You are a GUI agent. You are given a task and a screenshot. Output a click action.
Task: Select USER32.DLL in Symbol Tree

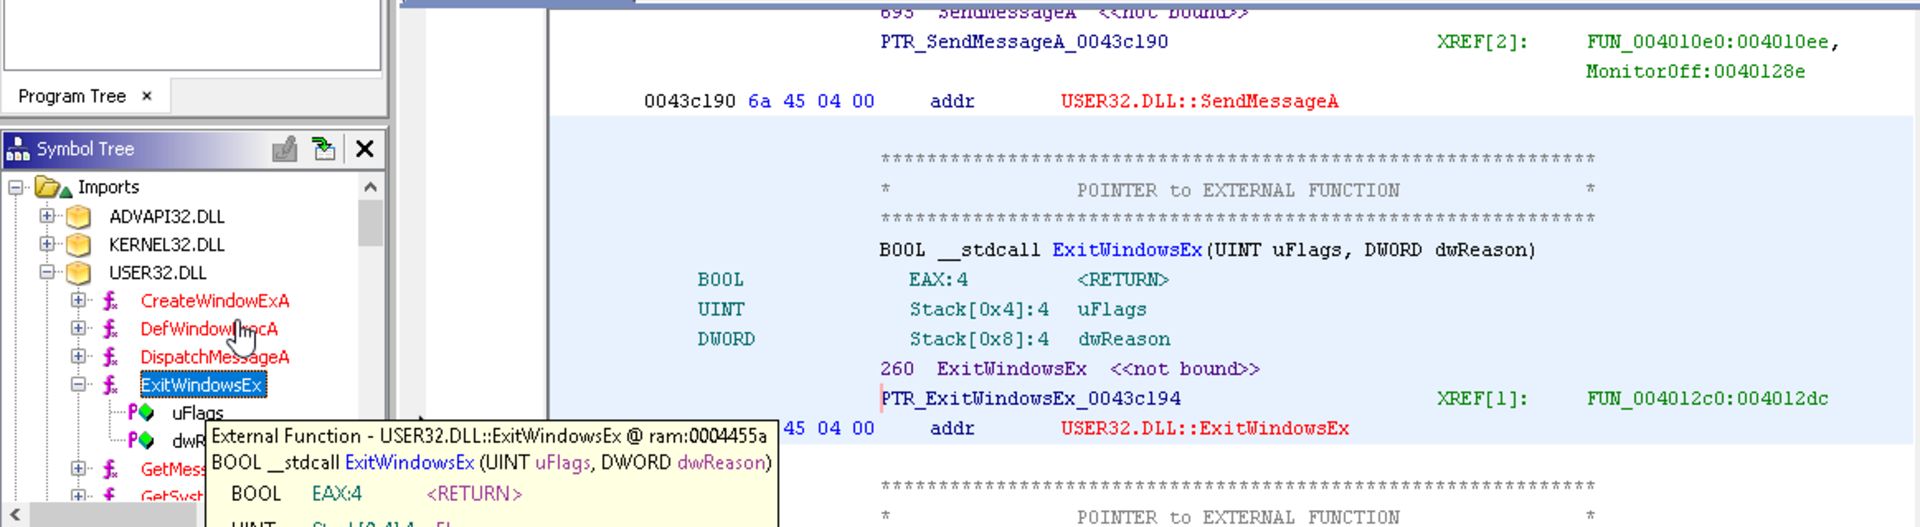(x=158, y=272)
